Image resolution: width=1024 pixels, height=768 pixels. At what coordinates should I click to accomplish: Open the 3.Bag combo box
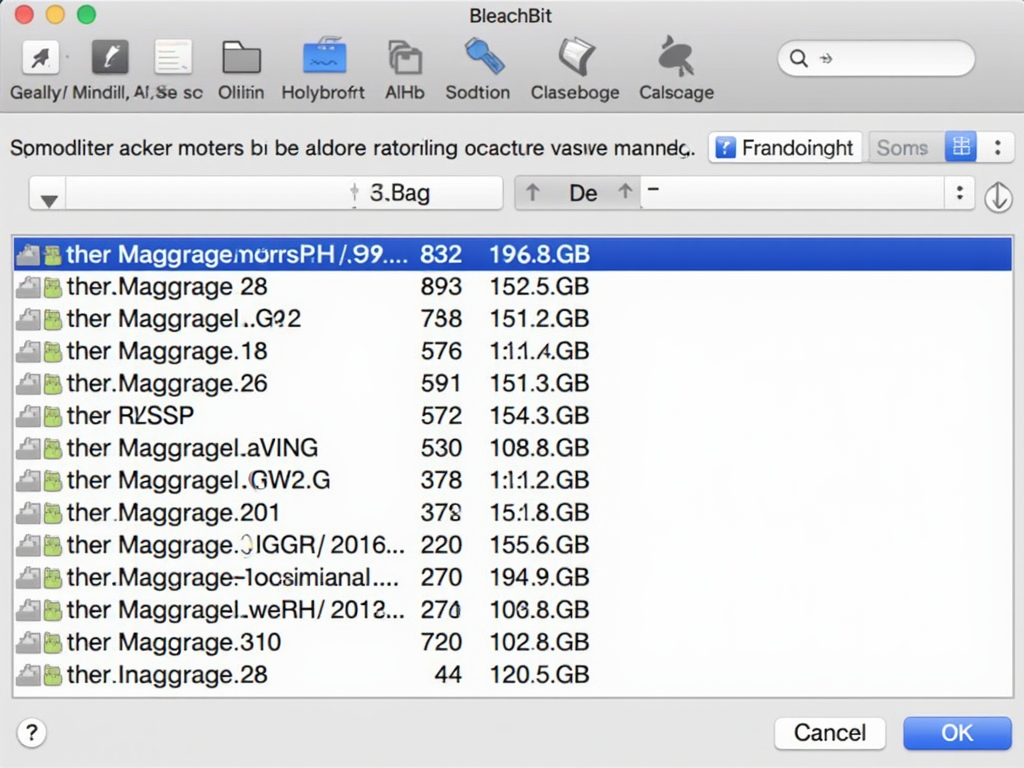pos(266,193)
